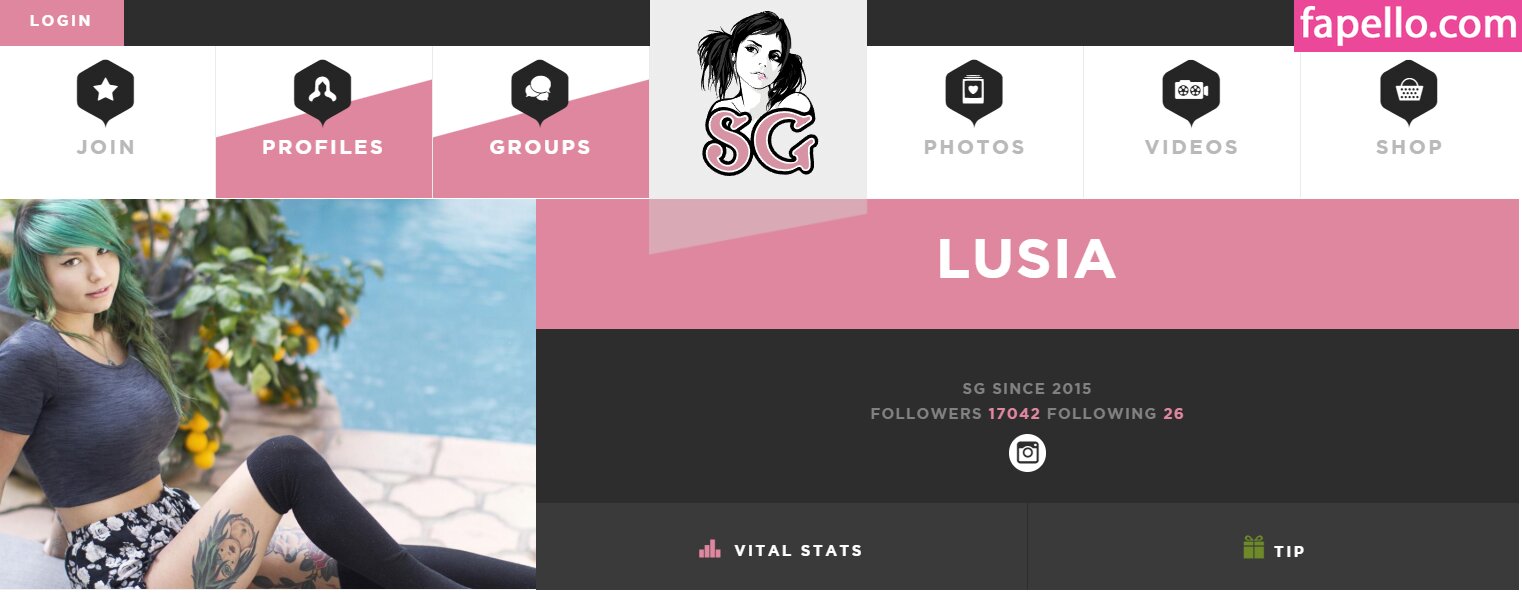Open the Instagram icon under followers
This screenshot has width=1522, height=593.
tap(1027, 453)
